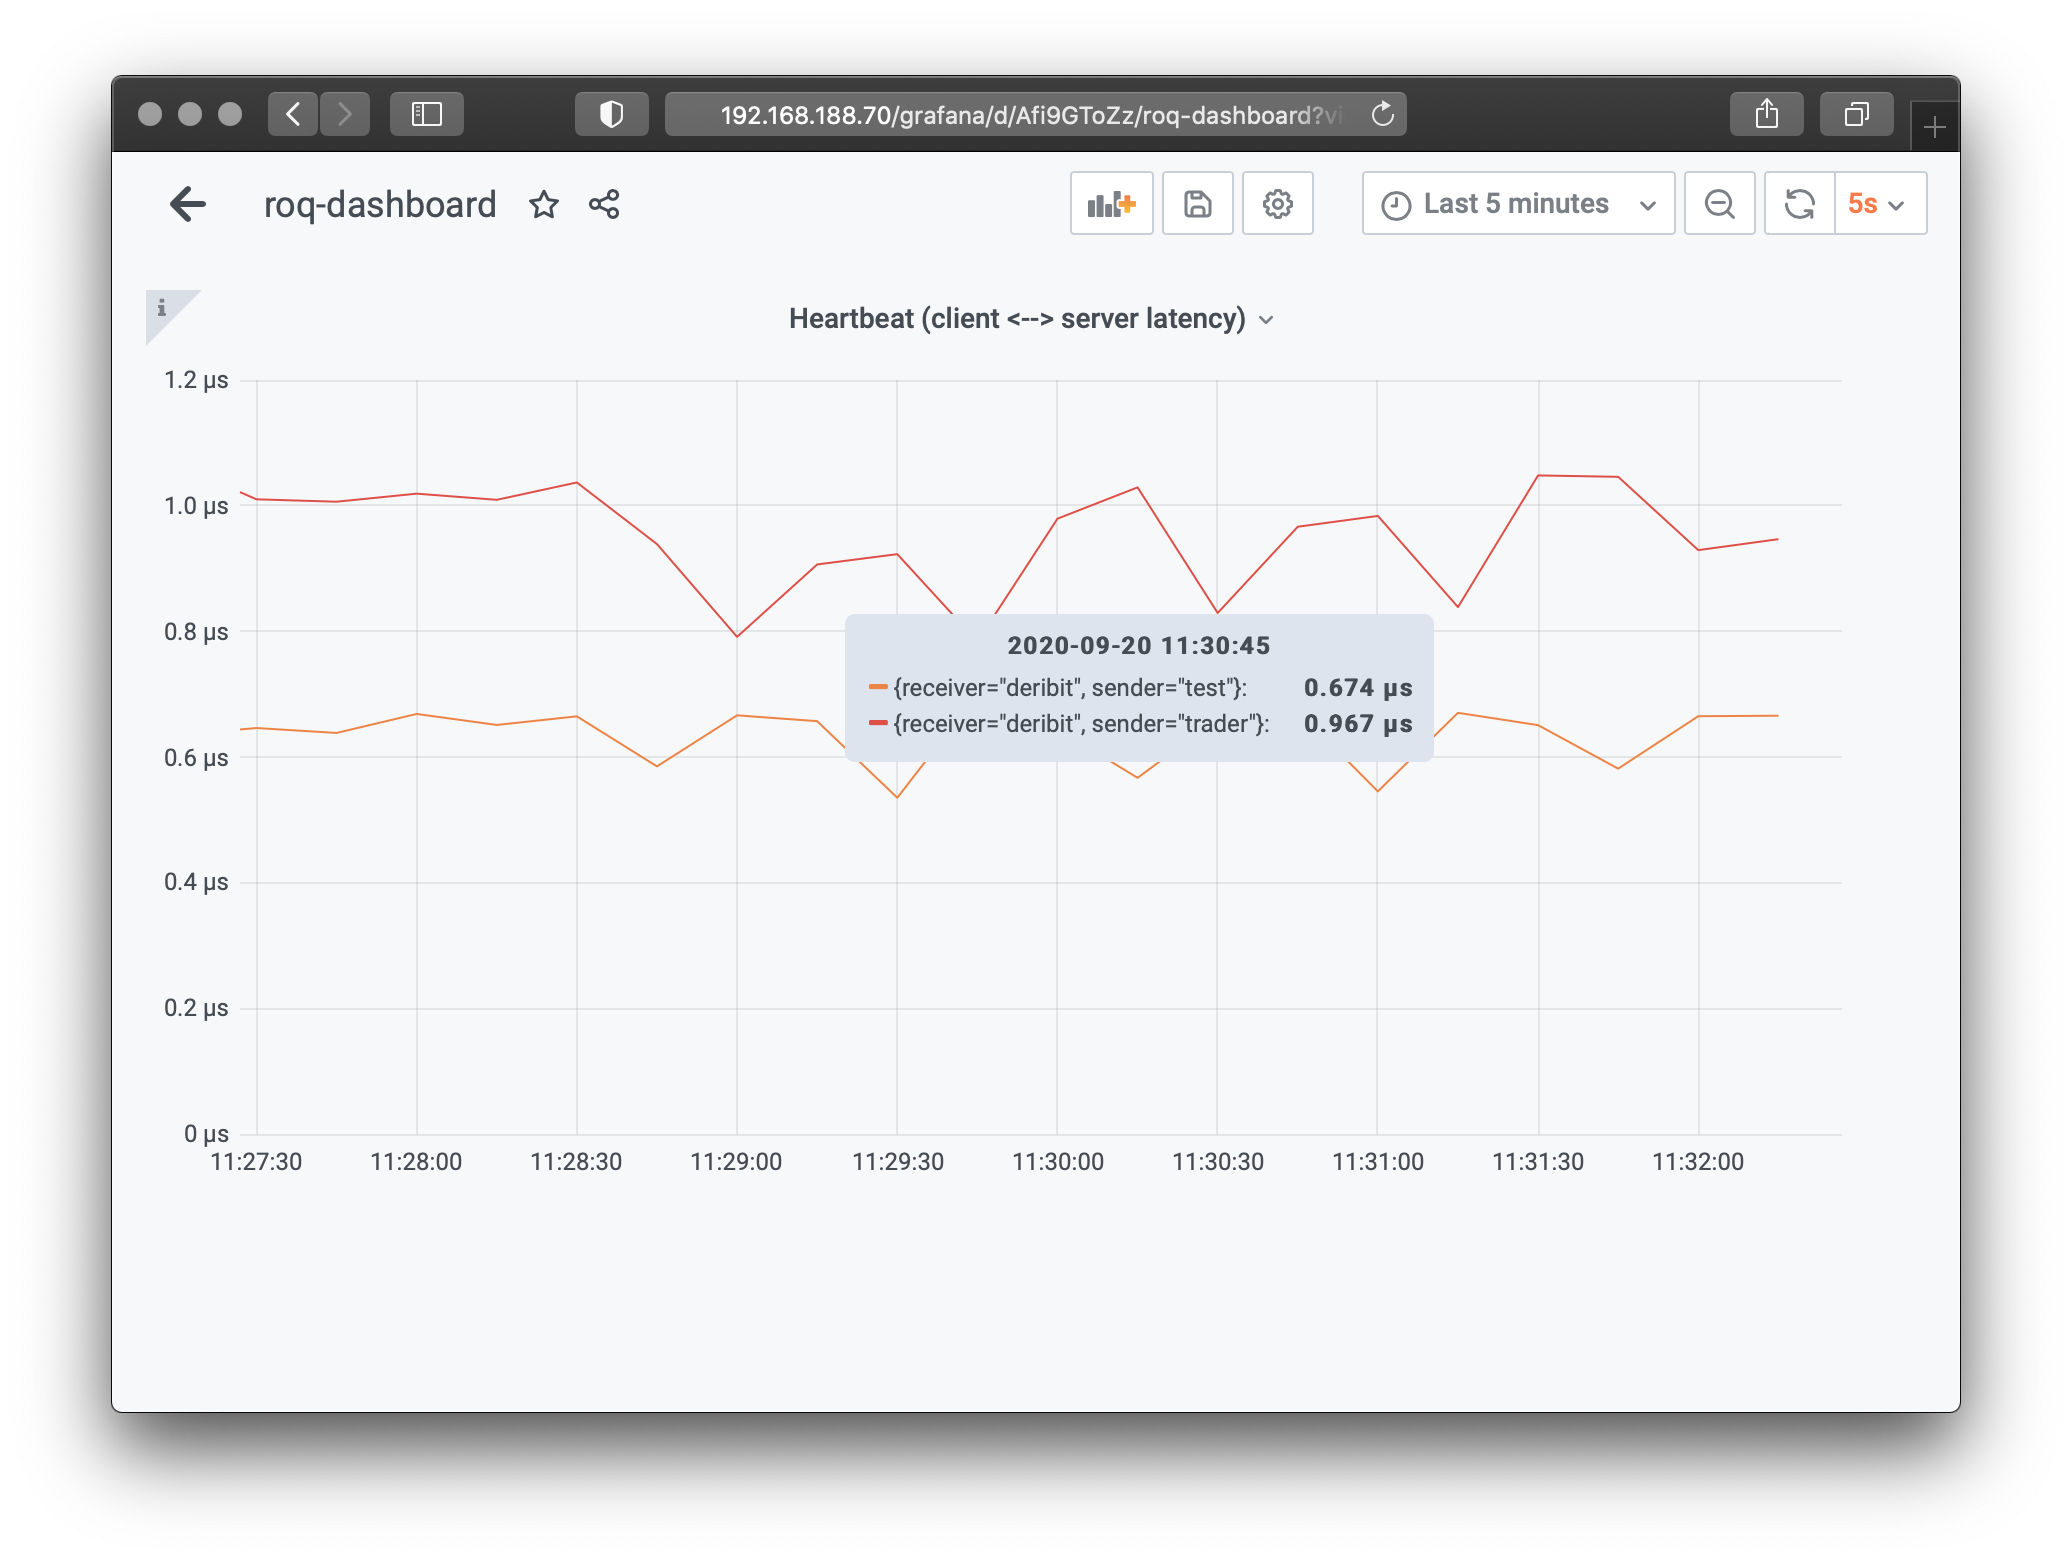Show Safari tab overview
This screenshot has height=1560, width=2072.
[1857, 114]
